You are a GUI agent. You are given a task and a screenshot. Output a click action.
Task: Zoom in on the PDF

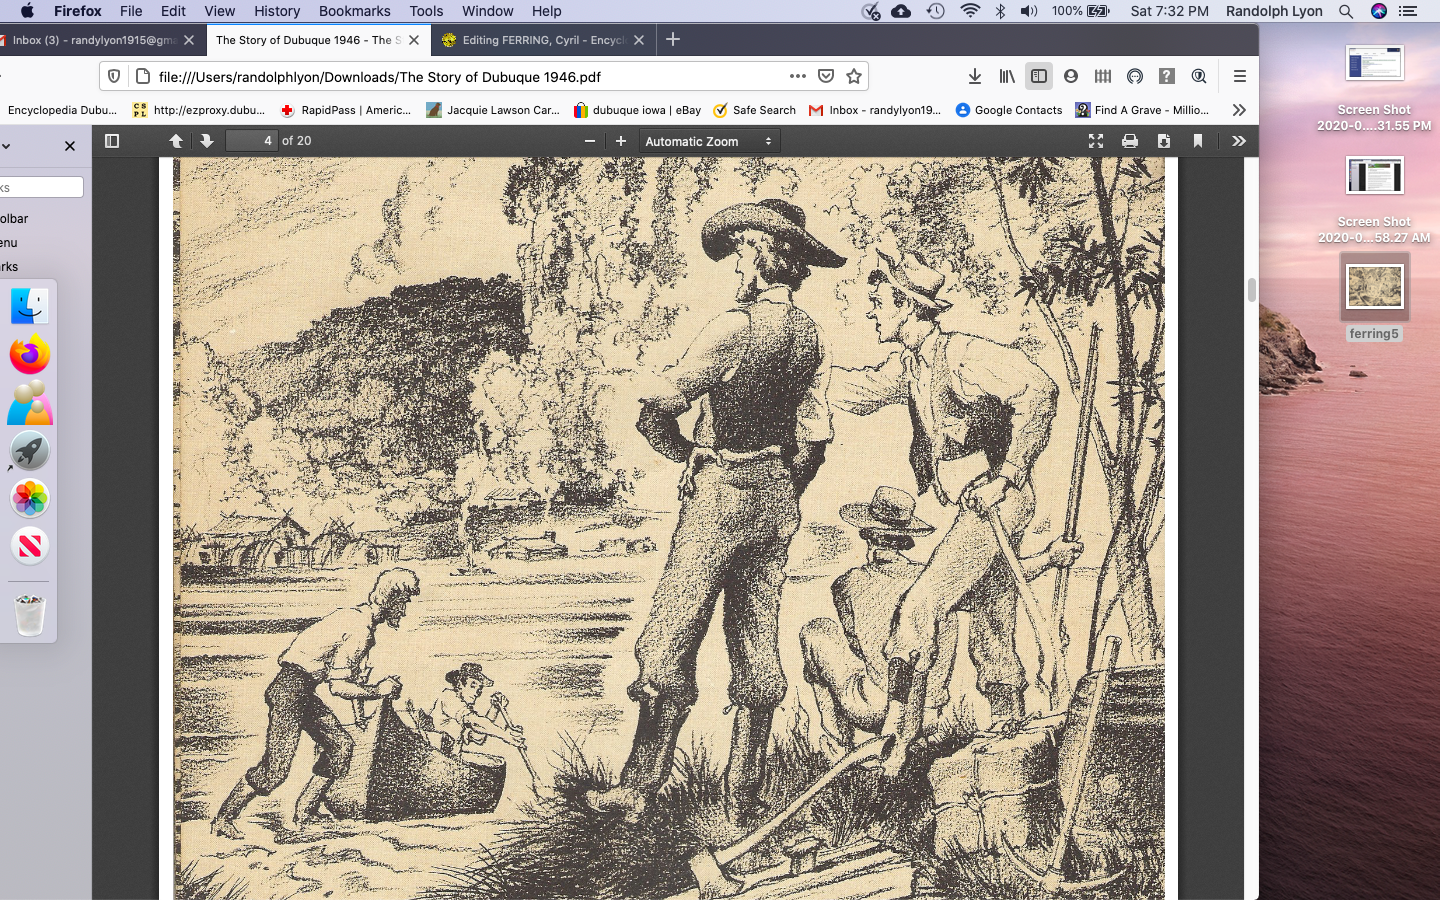[621, 141]
